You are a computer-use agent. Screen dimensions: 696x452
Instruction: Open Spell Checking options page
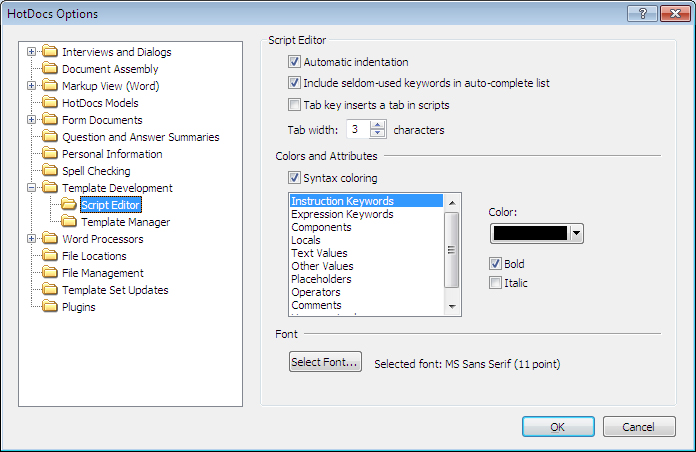(x=96, y=171)
